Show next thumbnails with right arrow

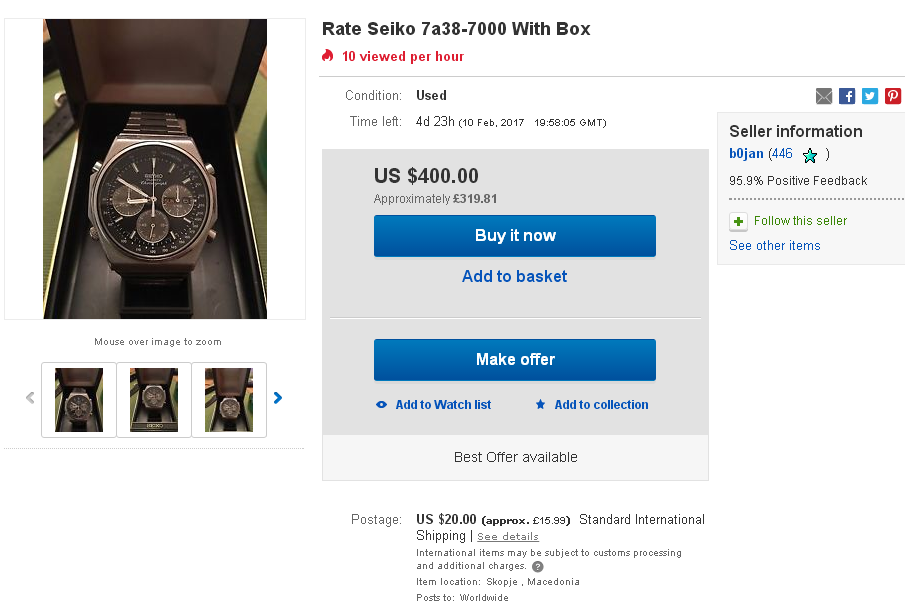coord(278,398)
